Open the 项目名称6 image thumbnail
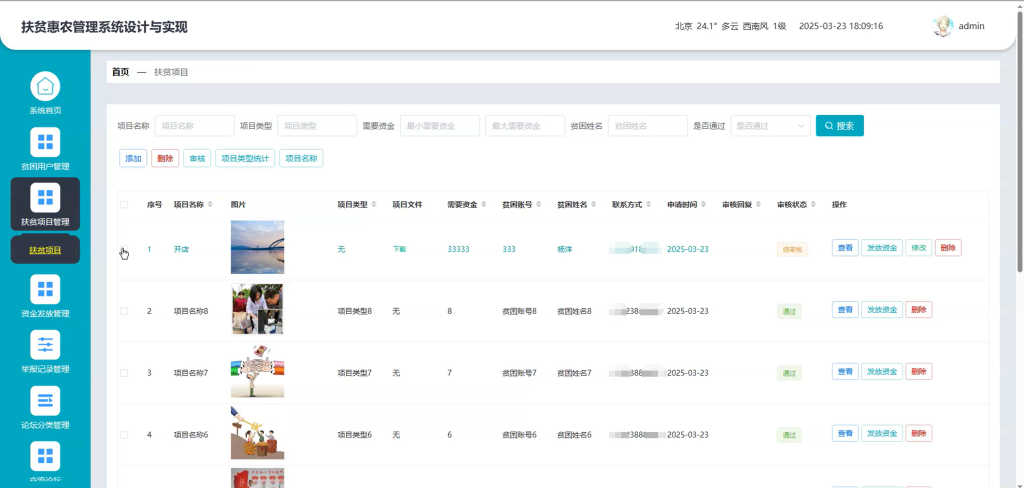The image size is (1024, 488). 257,432
